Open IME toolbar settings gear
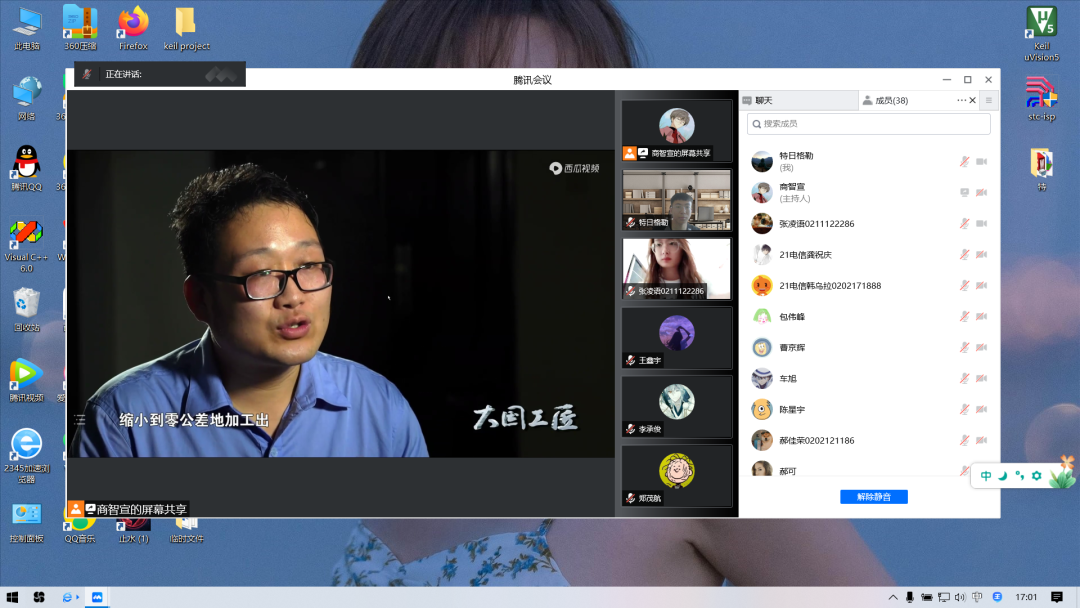Screen dimensions: 1080x608 click(1037, 476)
